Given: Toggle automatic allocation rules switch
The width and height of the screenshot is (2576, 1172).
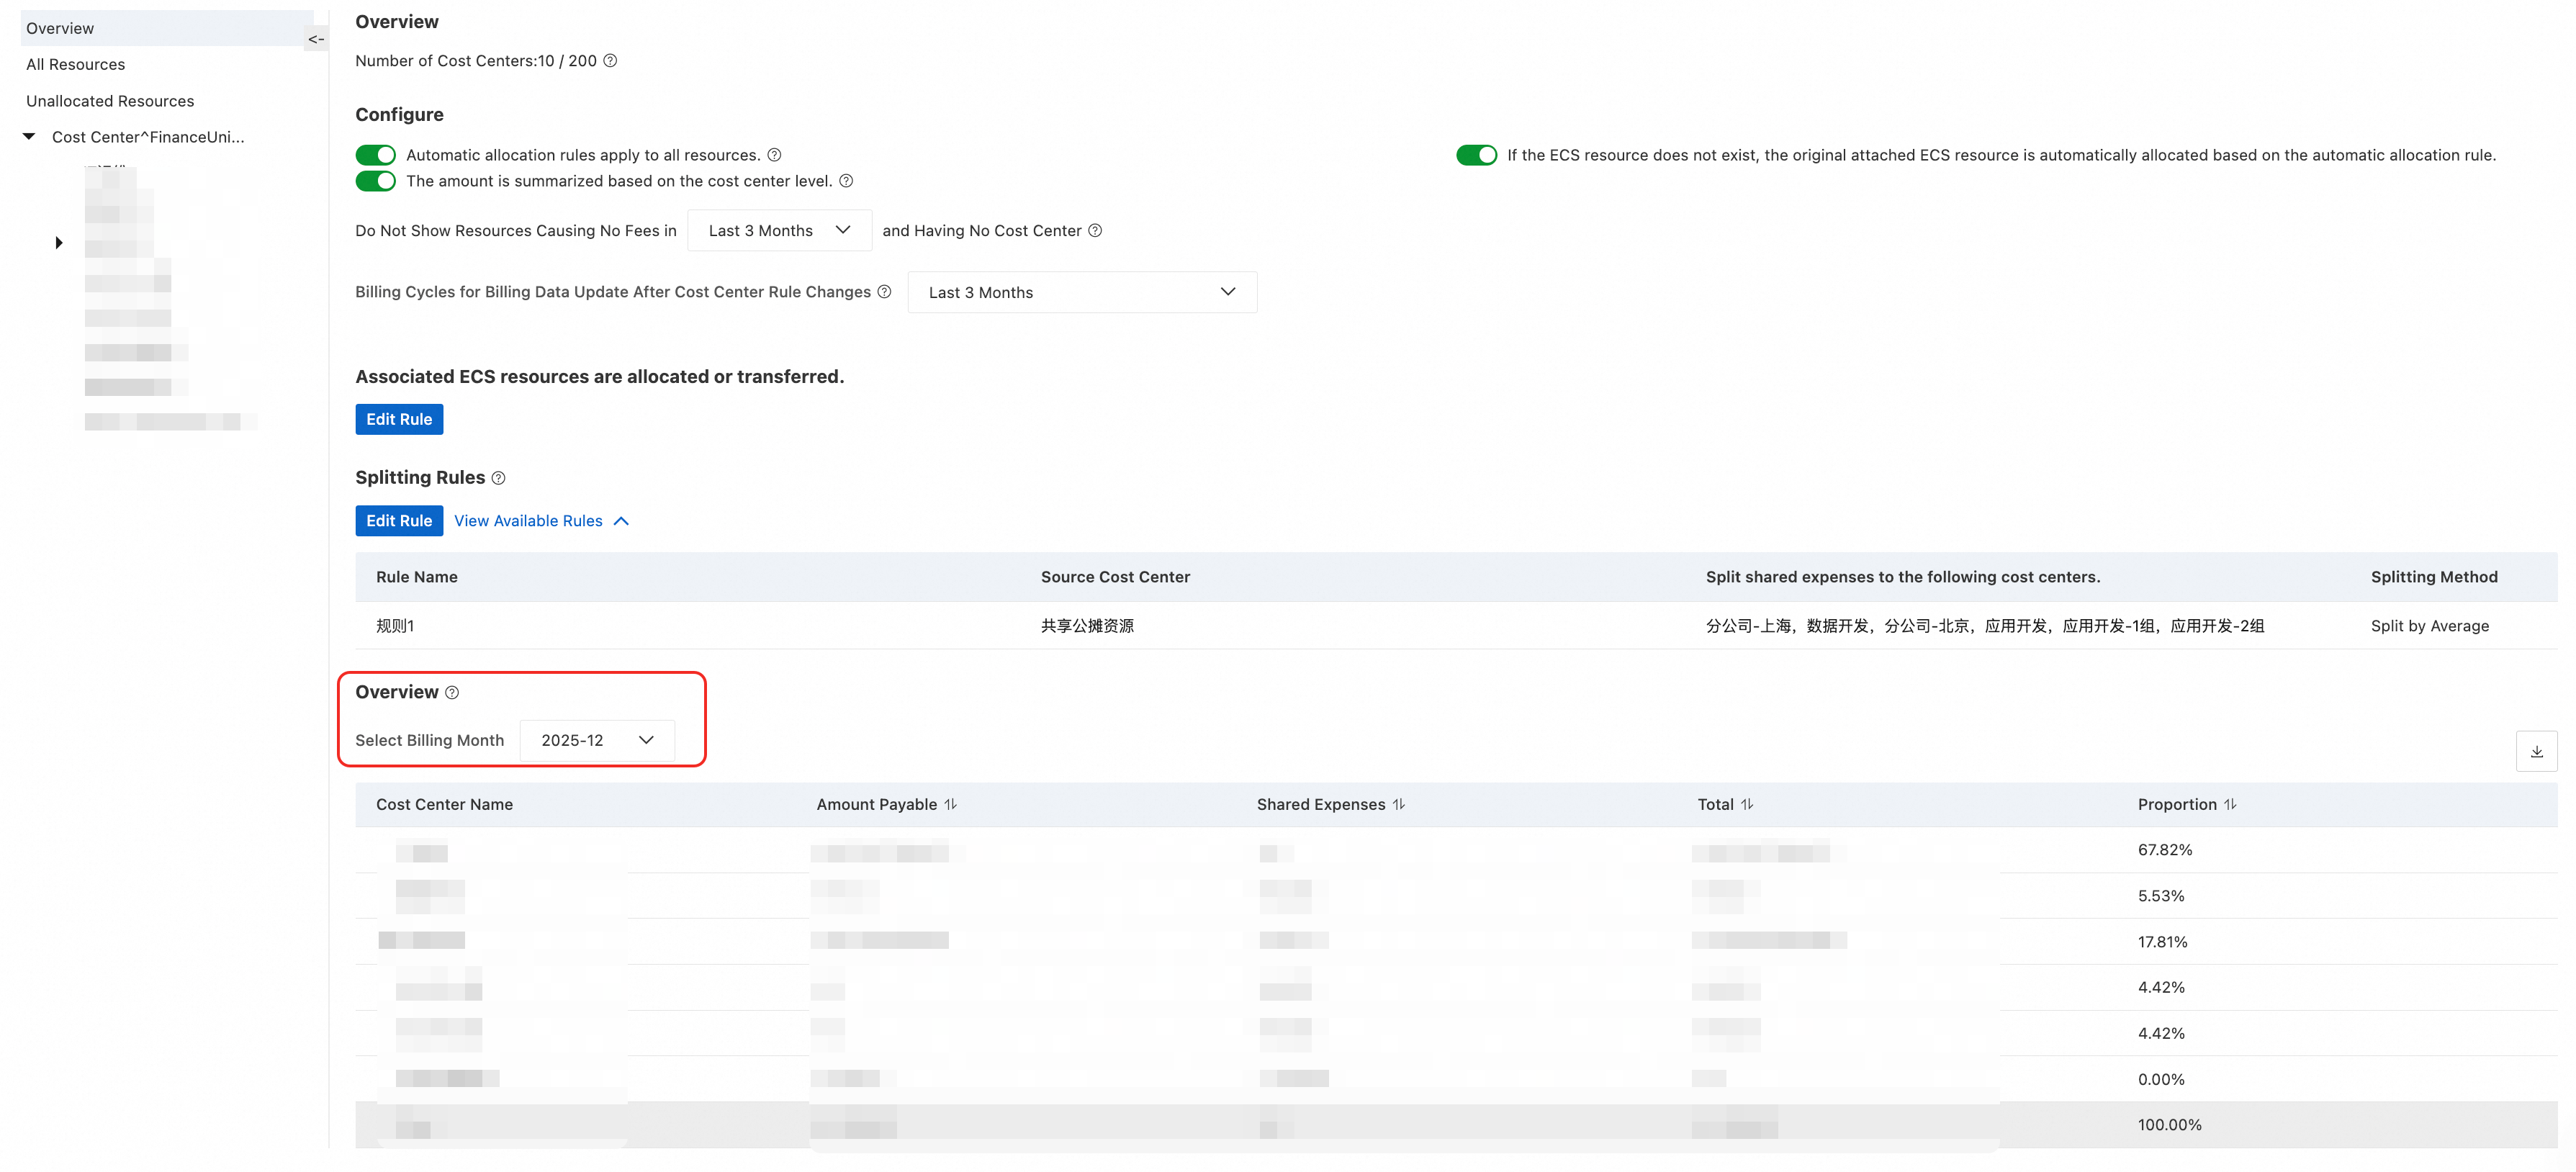Looking at the screenshot, I should point(376,155).
